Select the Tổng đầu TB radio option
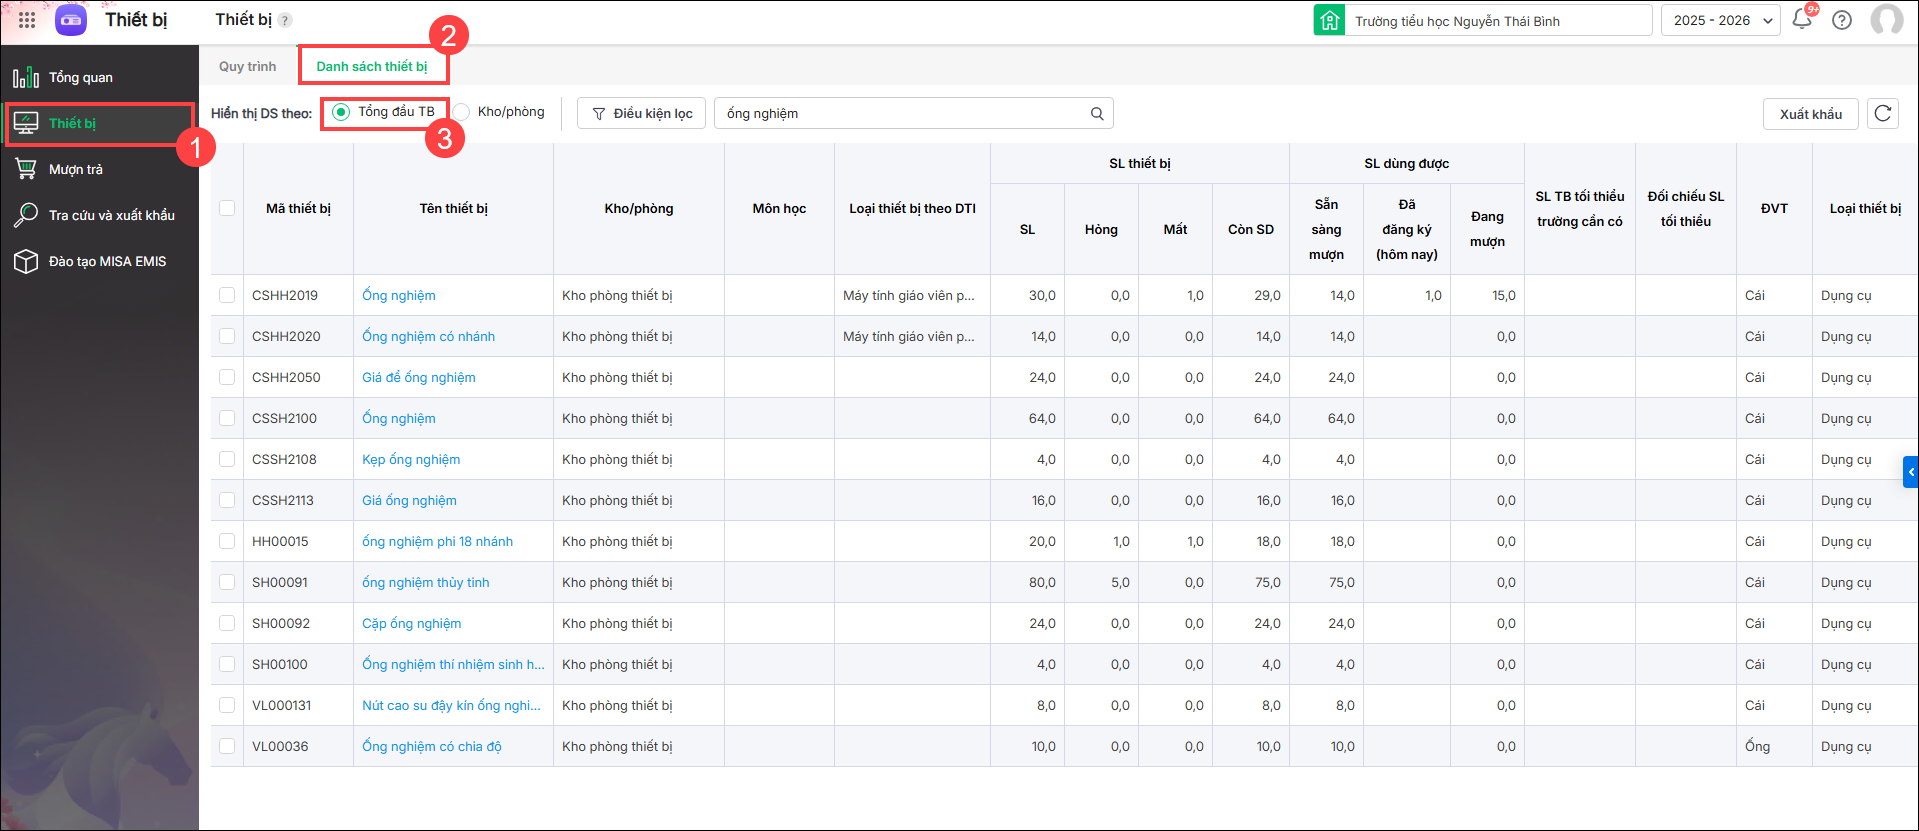The width and height of the screenshot is (1919, 831). (341, 112)
